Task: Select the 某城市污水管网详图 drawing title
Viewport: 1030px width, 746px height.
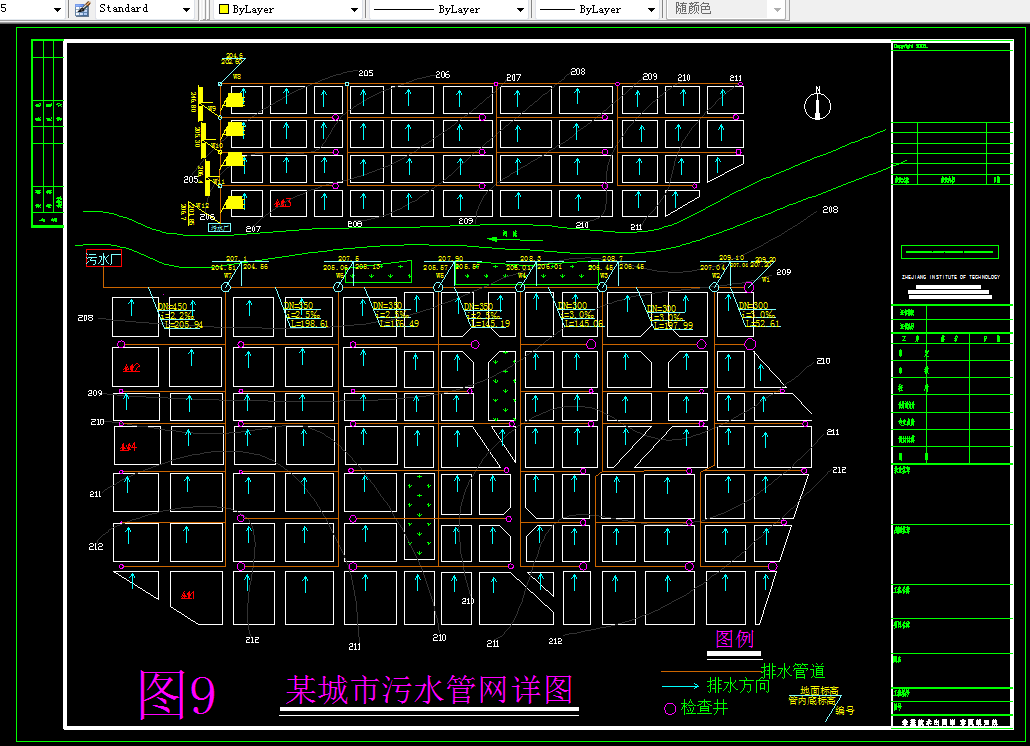Action: click(429, 690)
